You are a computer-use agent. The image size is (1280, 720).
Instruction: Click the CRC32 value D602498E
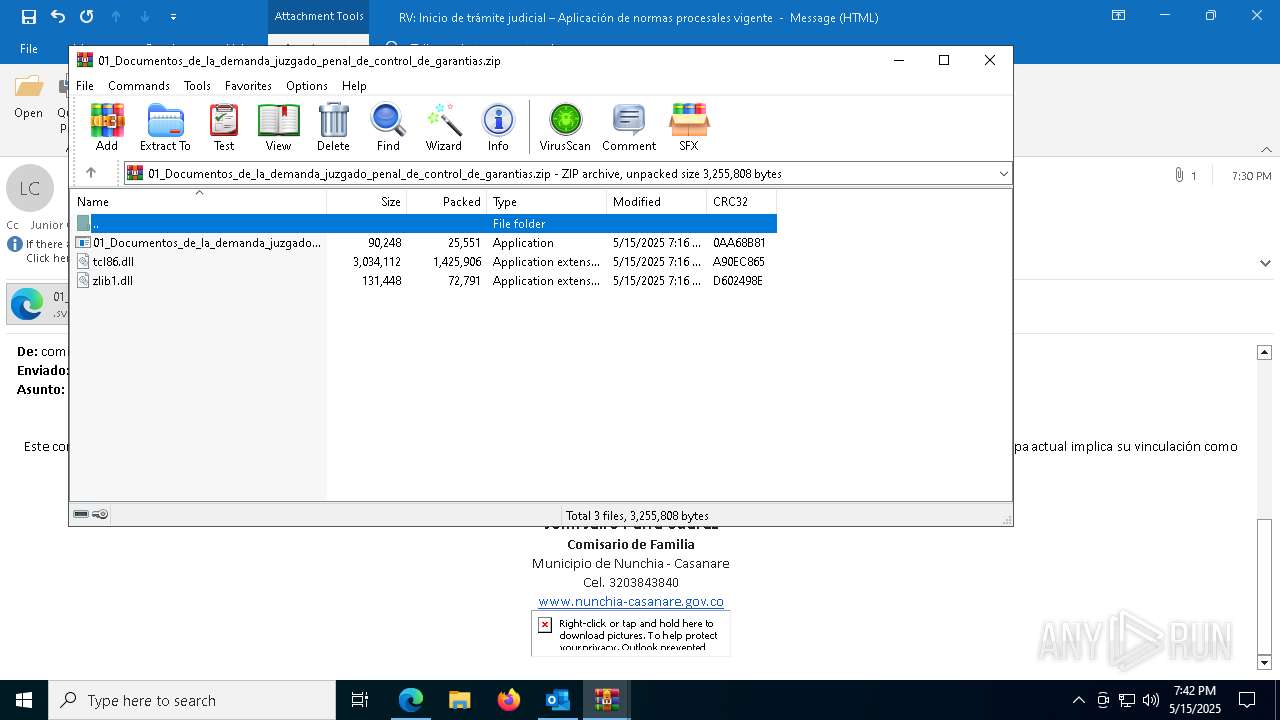coord(738,281)
